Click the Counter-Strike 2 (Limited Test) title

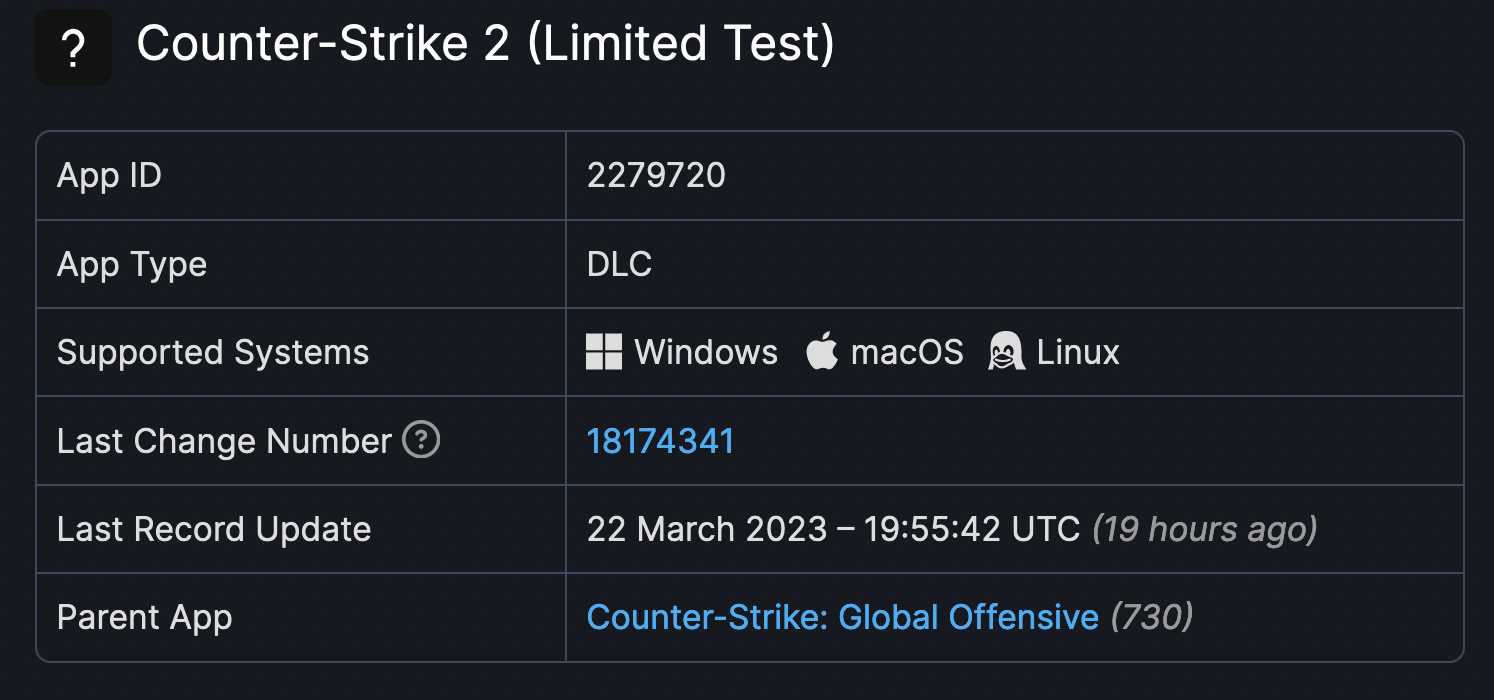coord(485,44)
